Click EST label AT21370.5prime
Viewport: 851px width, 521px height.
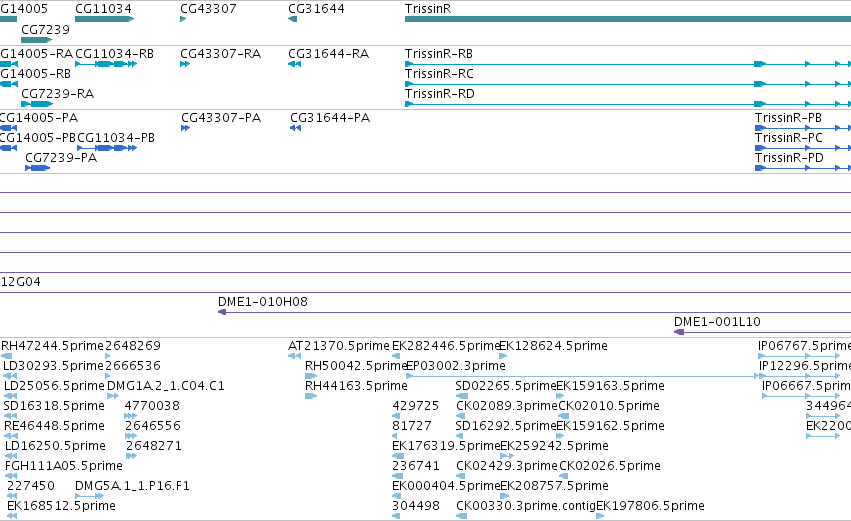click(x=339, y=346)
